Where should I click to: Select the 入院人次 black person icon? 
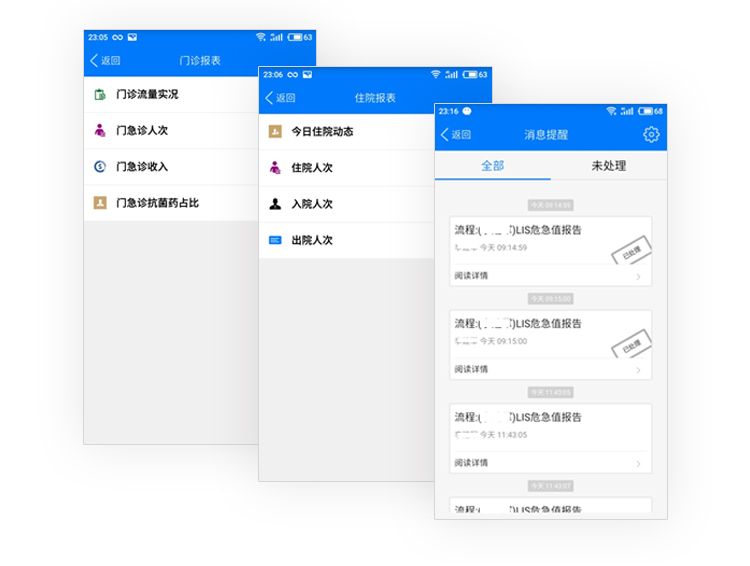275,204
